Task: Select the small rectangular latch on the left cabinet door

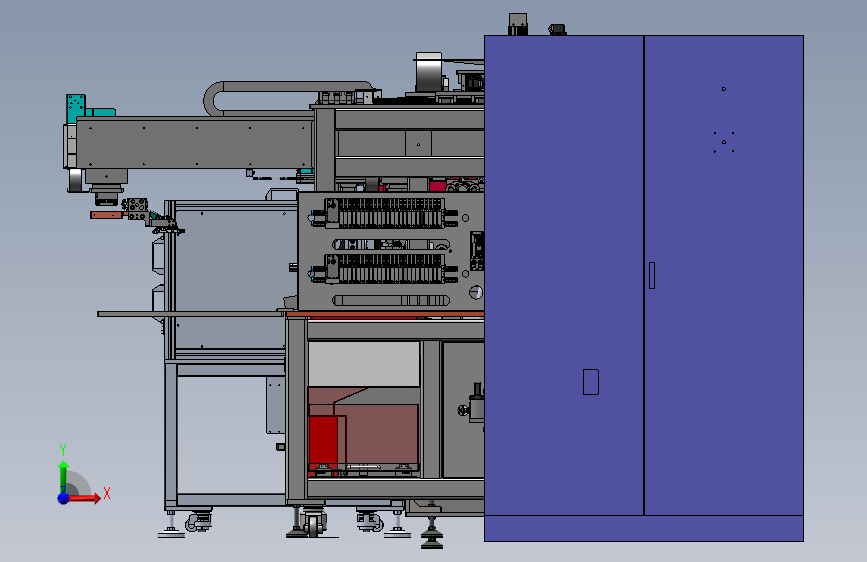Action: (591, 382)
